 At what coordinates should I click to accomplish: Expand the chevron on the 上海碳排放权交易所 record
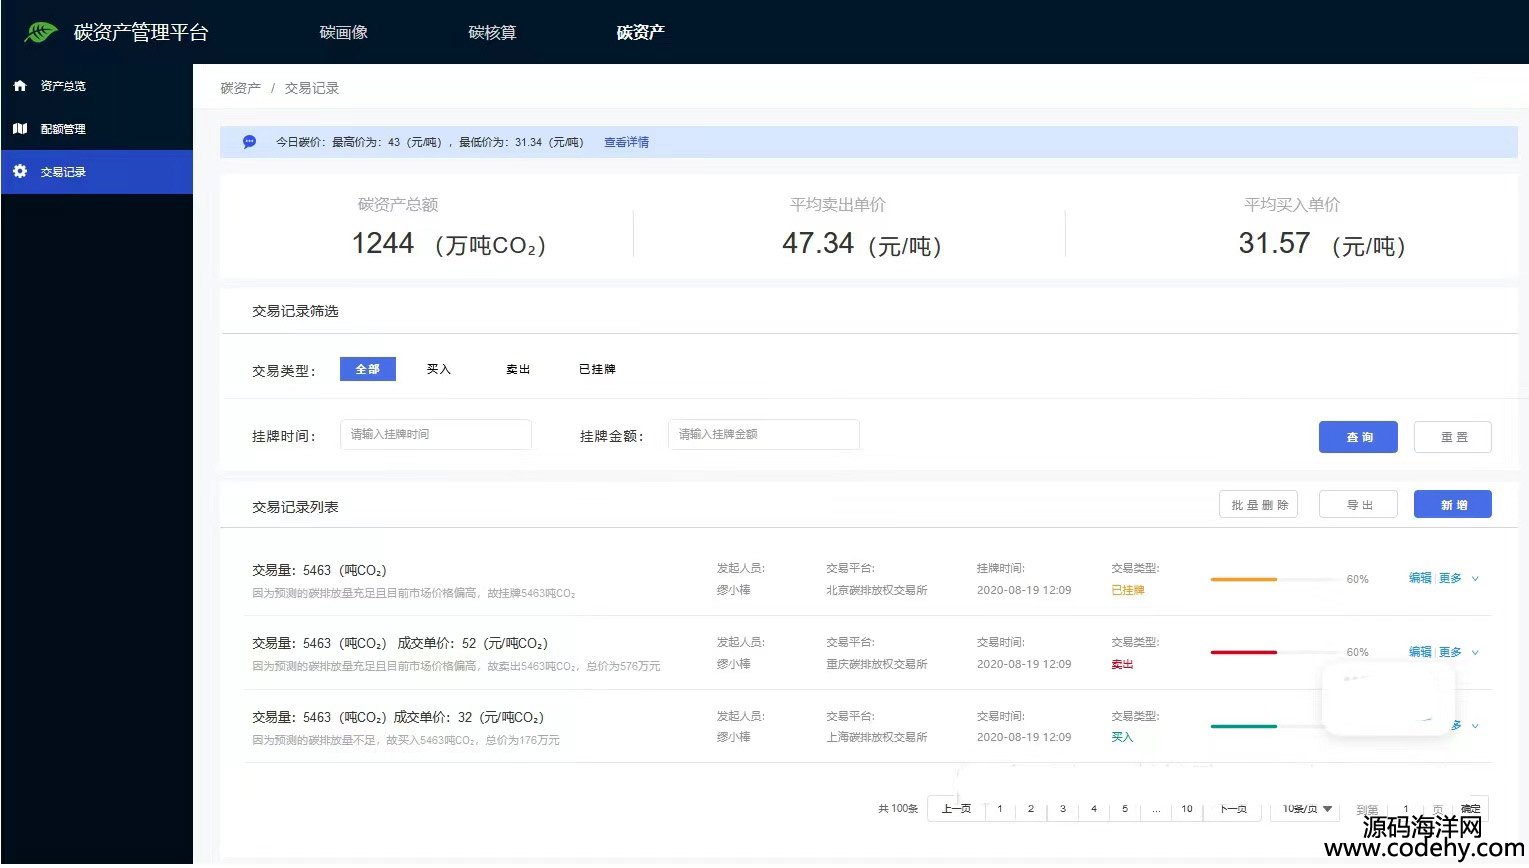click(1475, 726)
